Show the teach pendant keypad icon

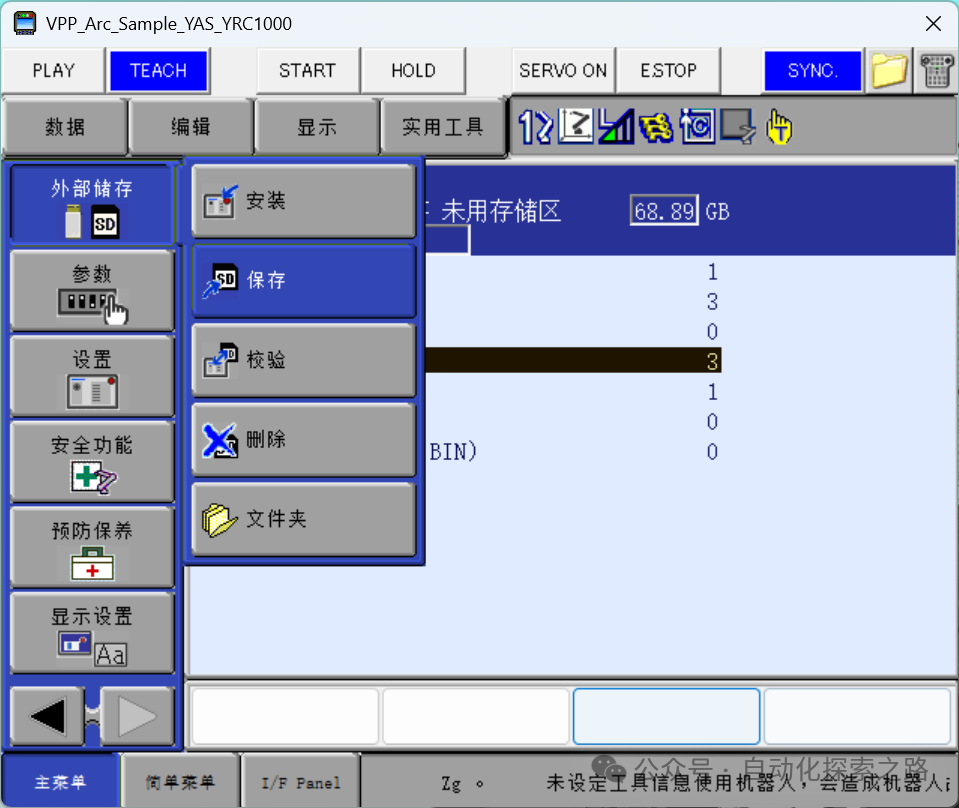point(936,70)
